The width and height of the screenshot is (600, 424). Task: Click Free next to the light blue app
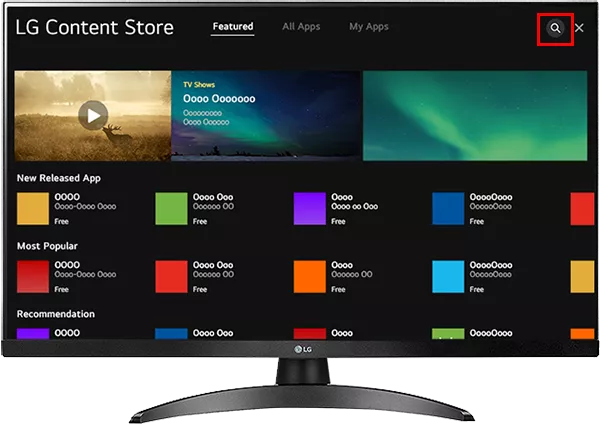pos(477,290)
